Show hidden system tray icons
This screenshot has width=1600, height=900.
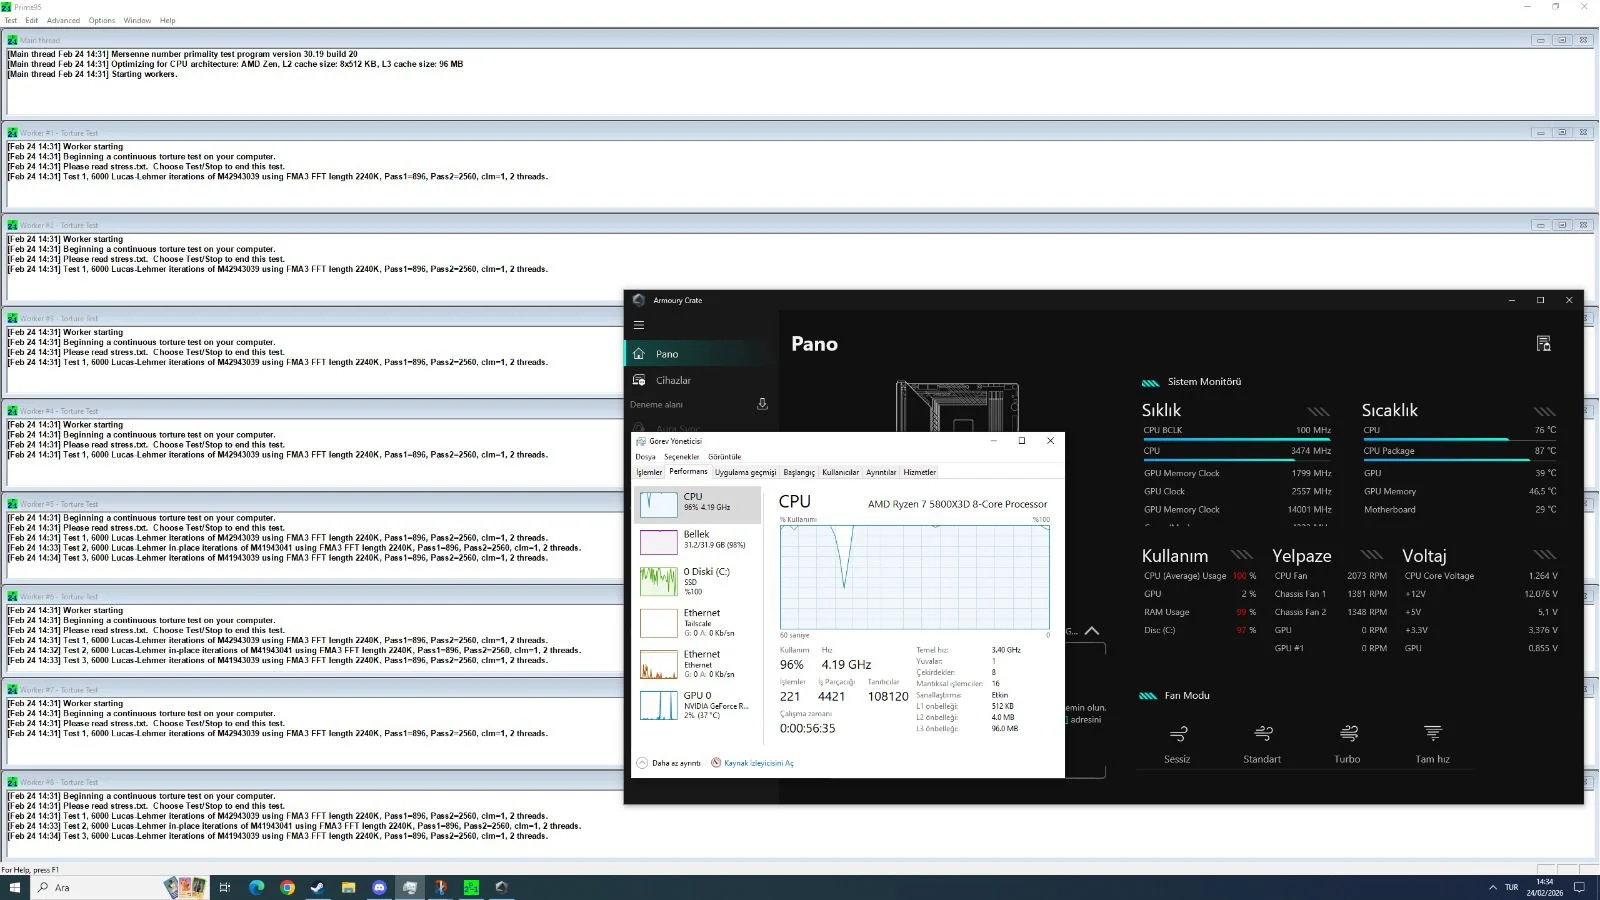point(1493,887)
